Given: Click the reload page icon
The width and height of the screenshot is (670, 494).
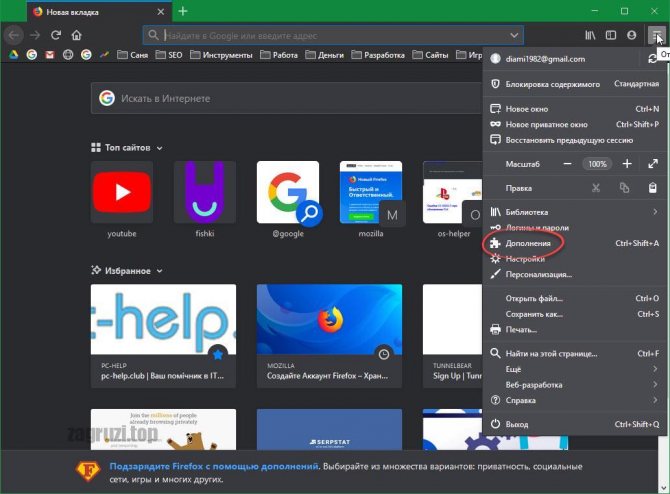Looking at the screenshot, I should click(56, 35).
